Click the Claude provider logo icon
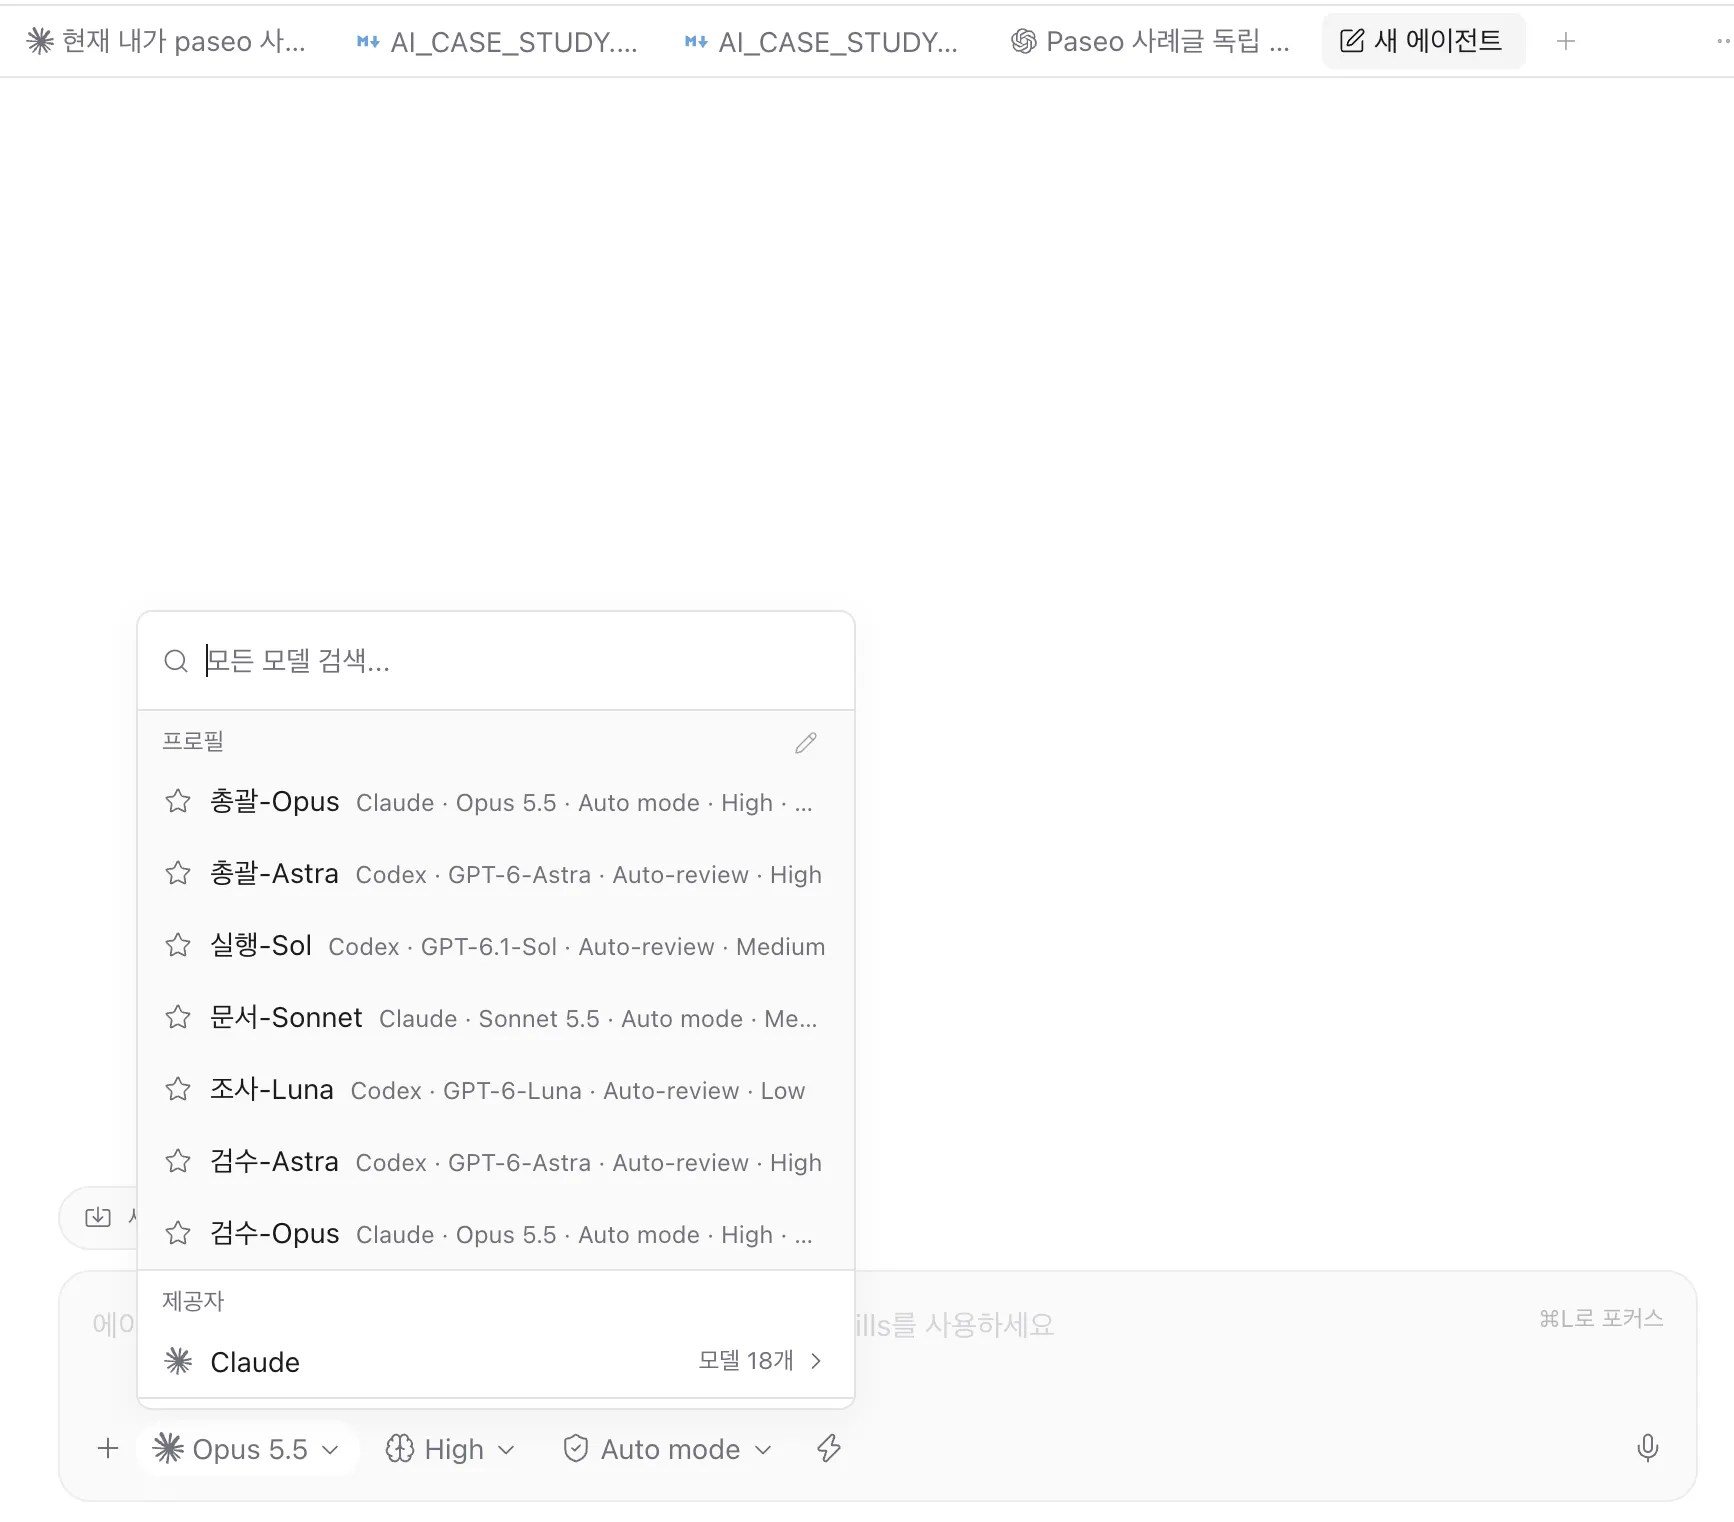 pos(178,1361)
